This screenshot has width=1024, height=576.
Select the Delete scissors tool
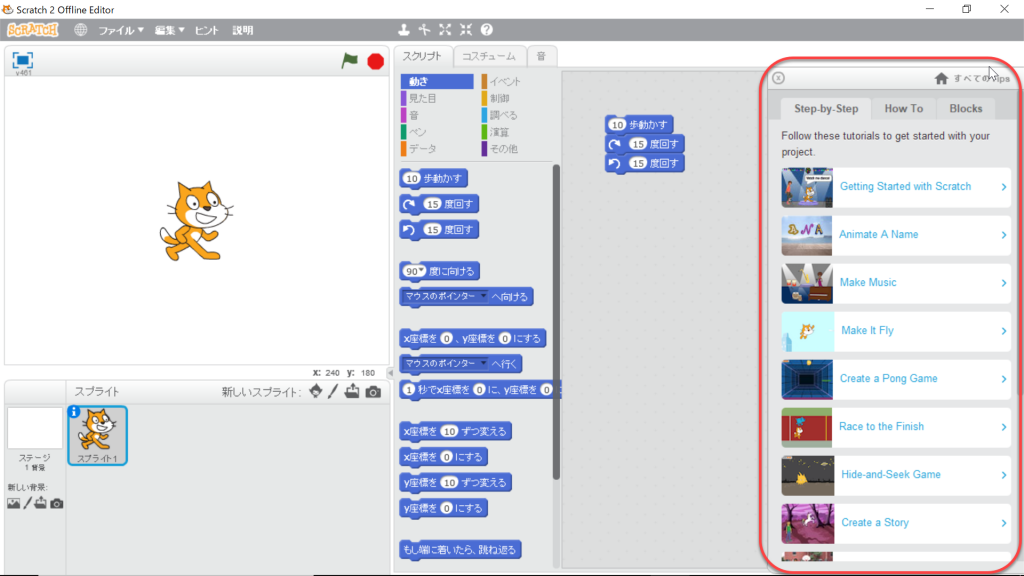424,29
